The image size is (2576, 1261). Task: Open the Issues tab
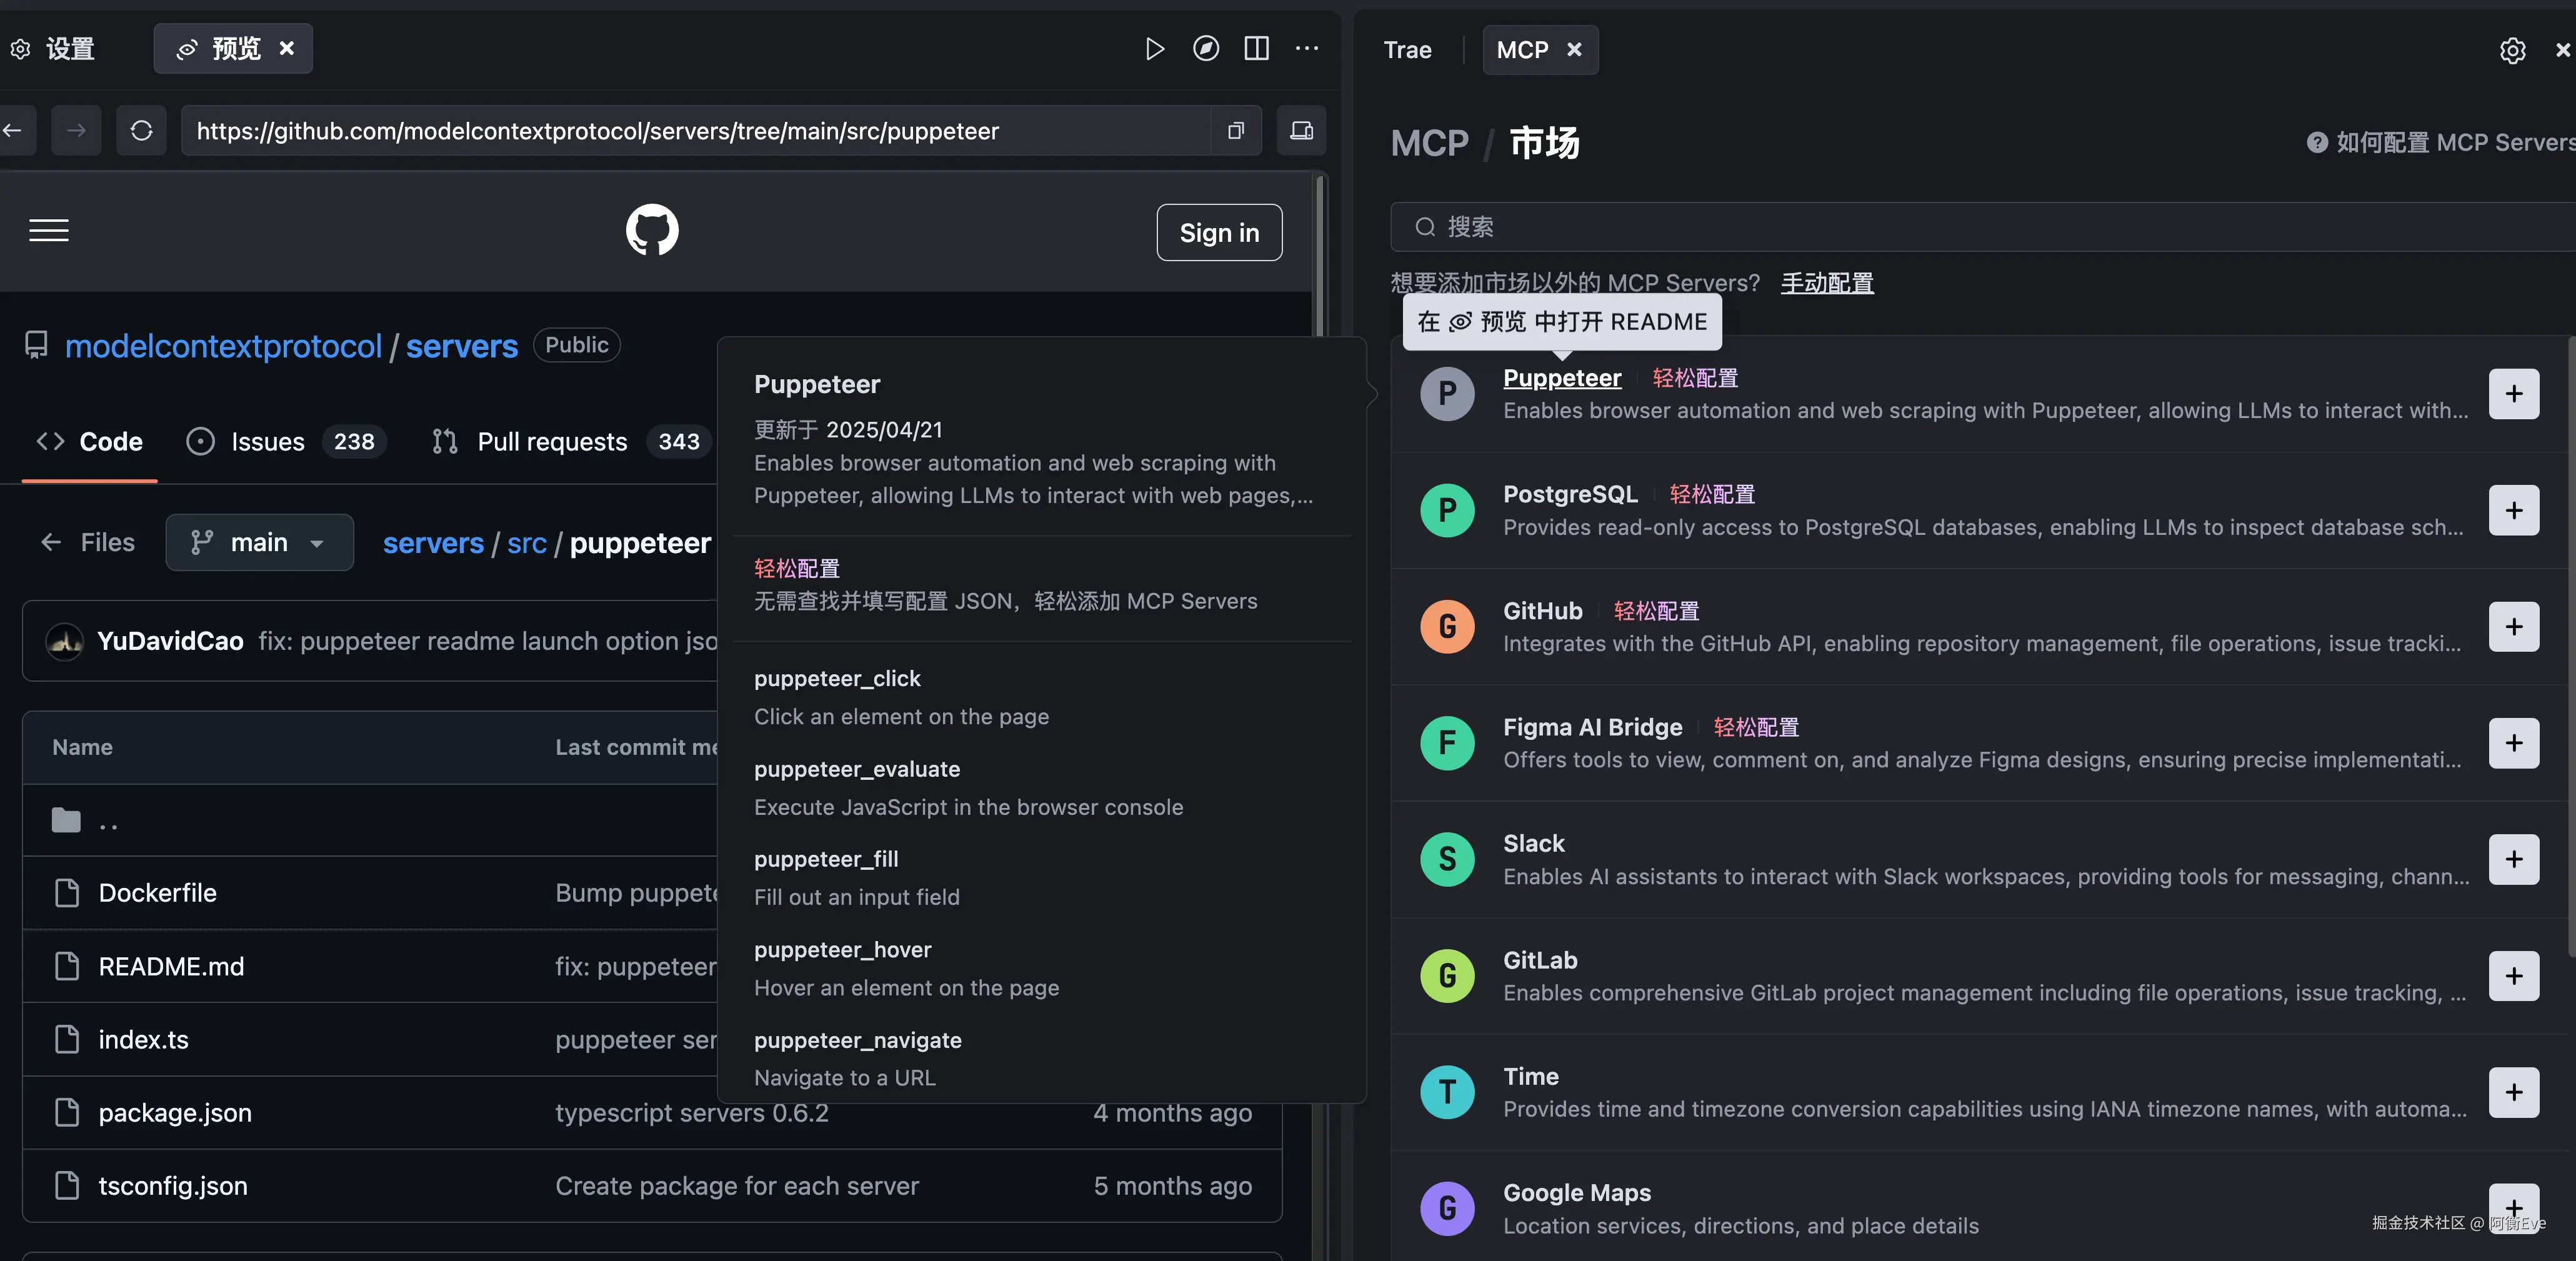pos(267,441)
